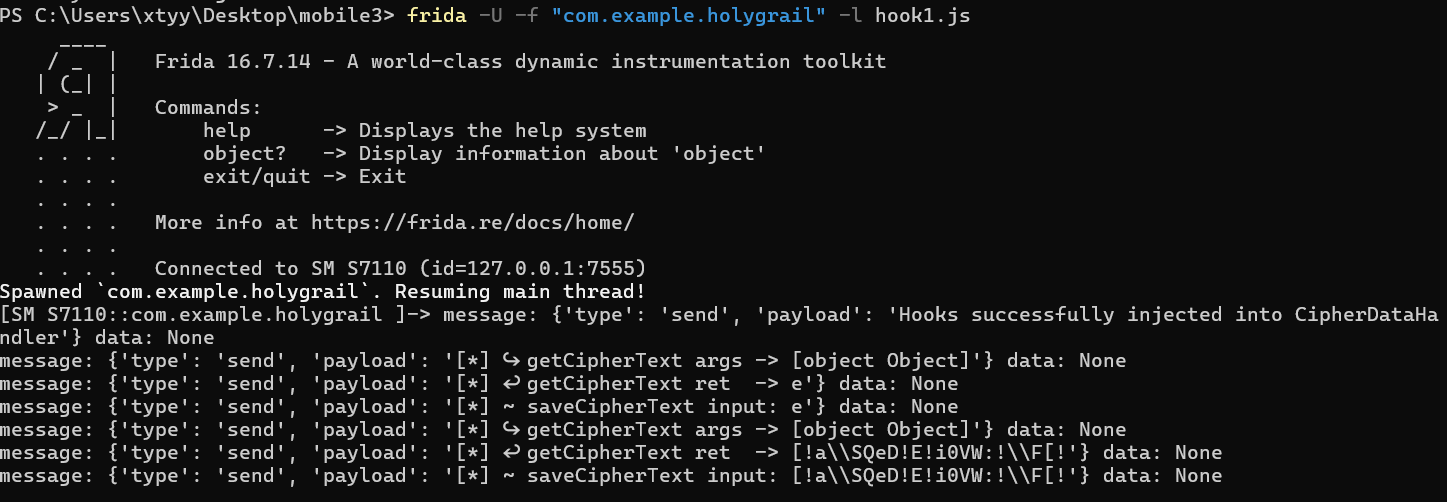1447x502 pixels.
Task: Click the Connected to SM S7110 line
Action: click(x=401, y=268)
